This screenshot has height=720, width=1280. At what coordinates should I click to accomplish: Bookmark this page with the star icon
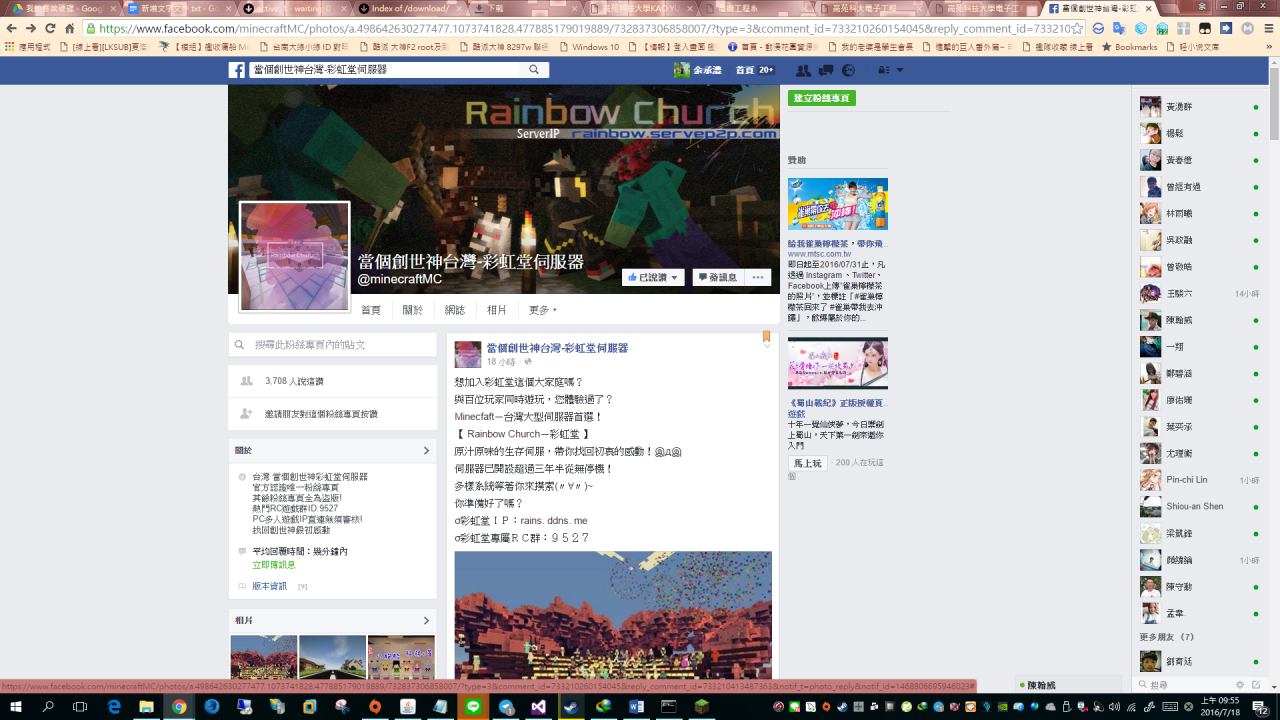tap(1077, 29)
